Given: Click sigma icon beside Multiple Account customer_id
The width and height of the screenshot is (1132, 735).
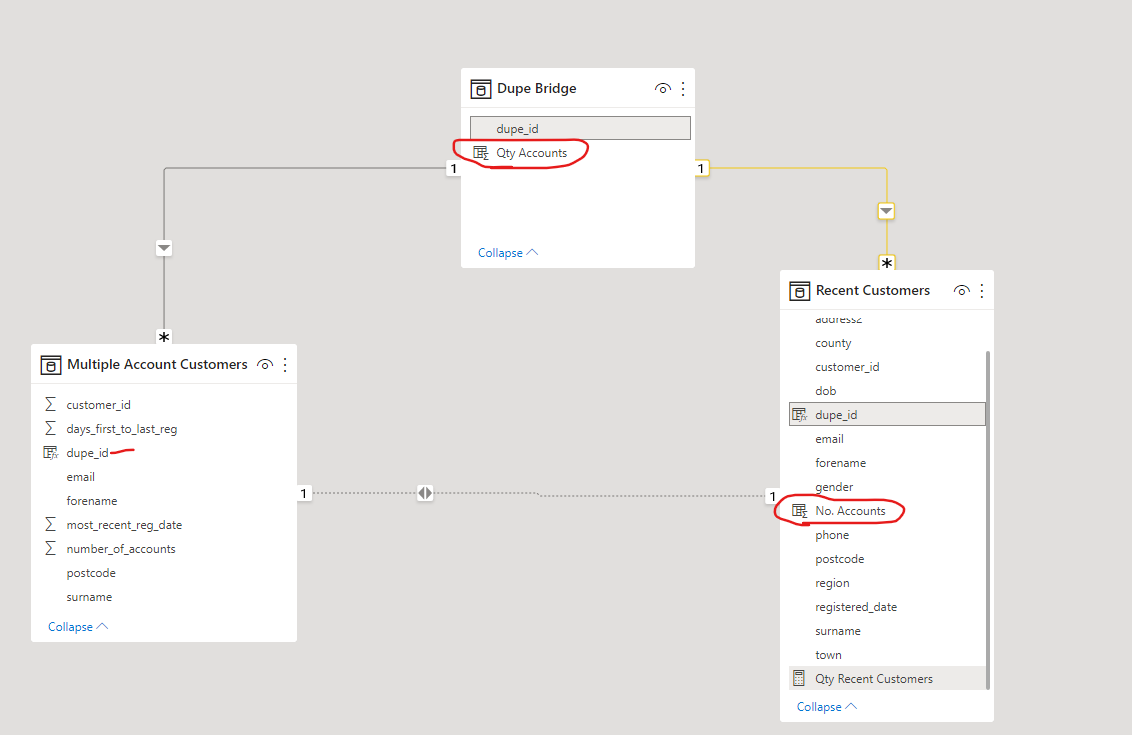Looking at the screenshot, I should coord(51,405).
